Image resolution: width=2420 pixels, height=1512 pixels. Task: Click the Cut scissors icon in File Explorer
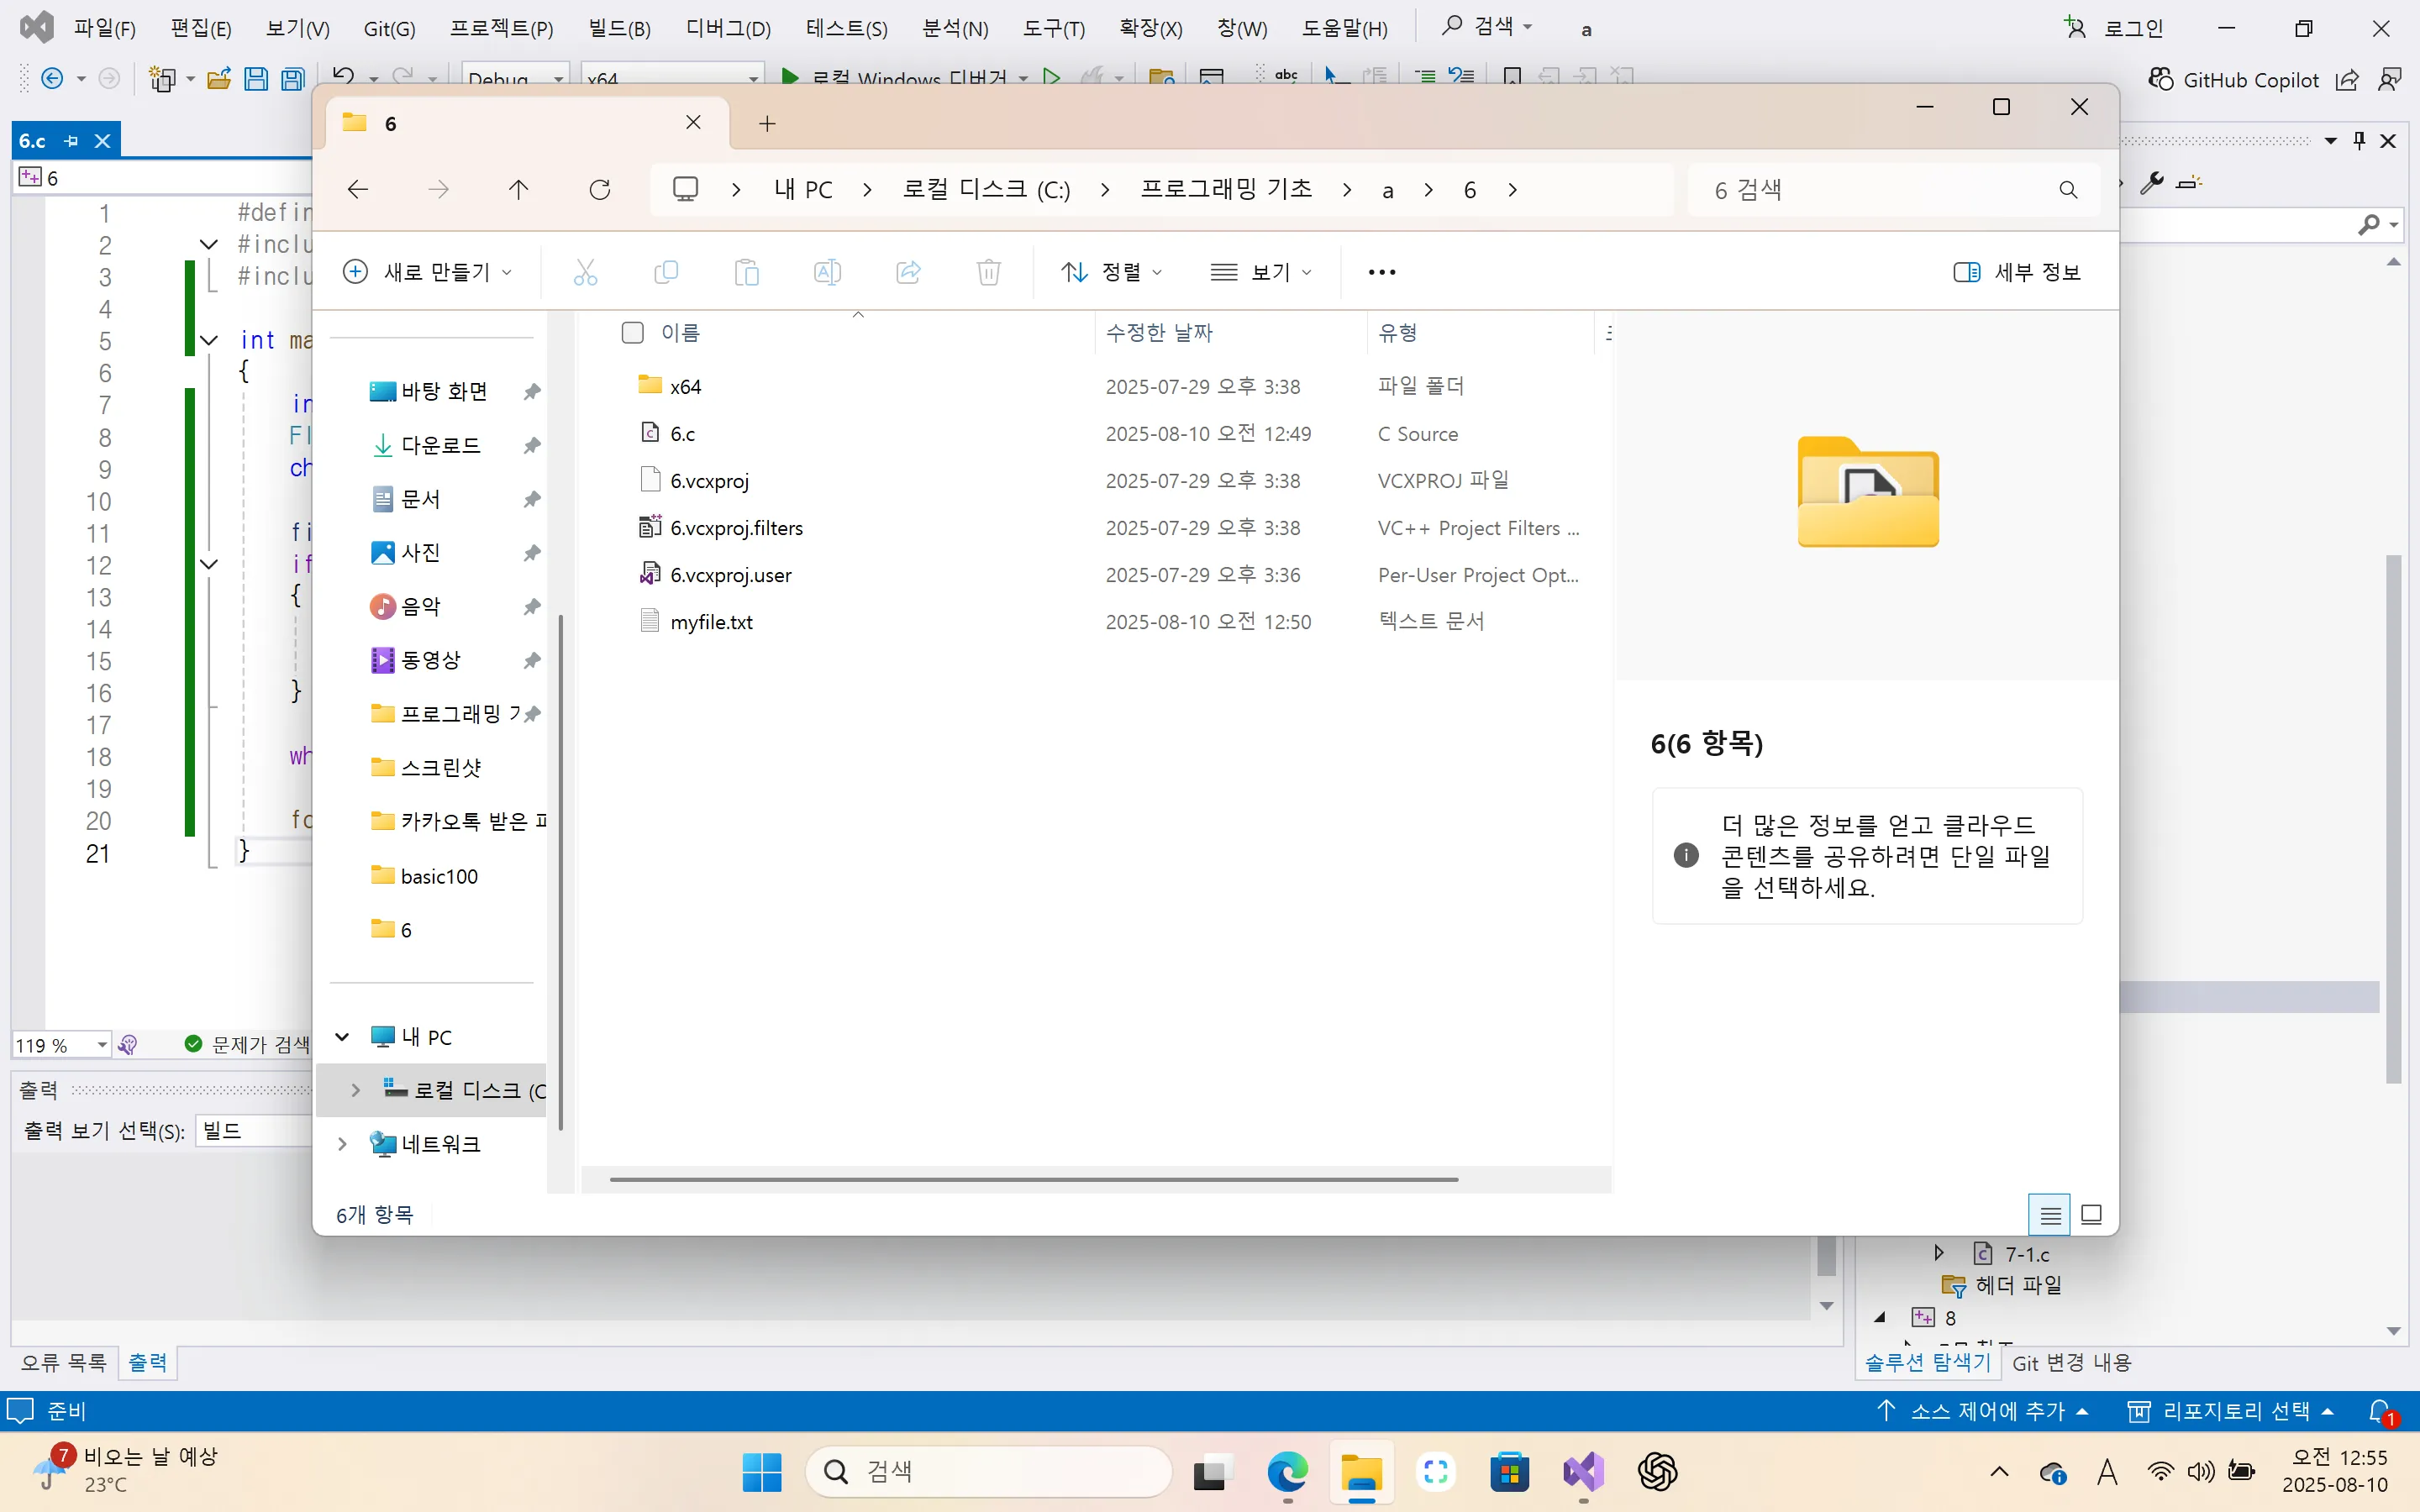(585, 272)
